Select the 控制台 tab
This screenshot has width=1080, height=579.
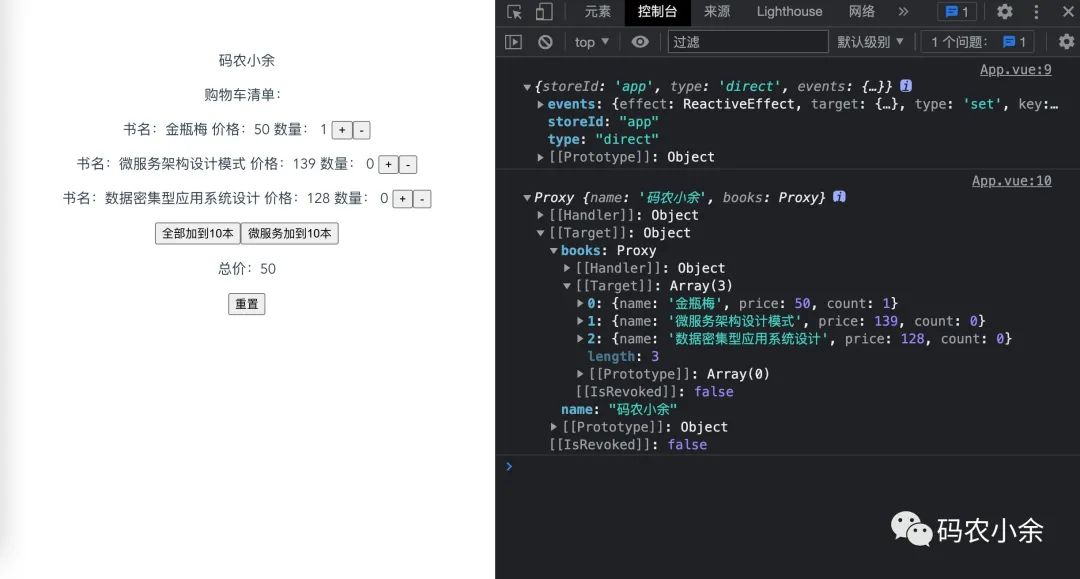[657, 12]
